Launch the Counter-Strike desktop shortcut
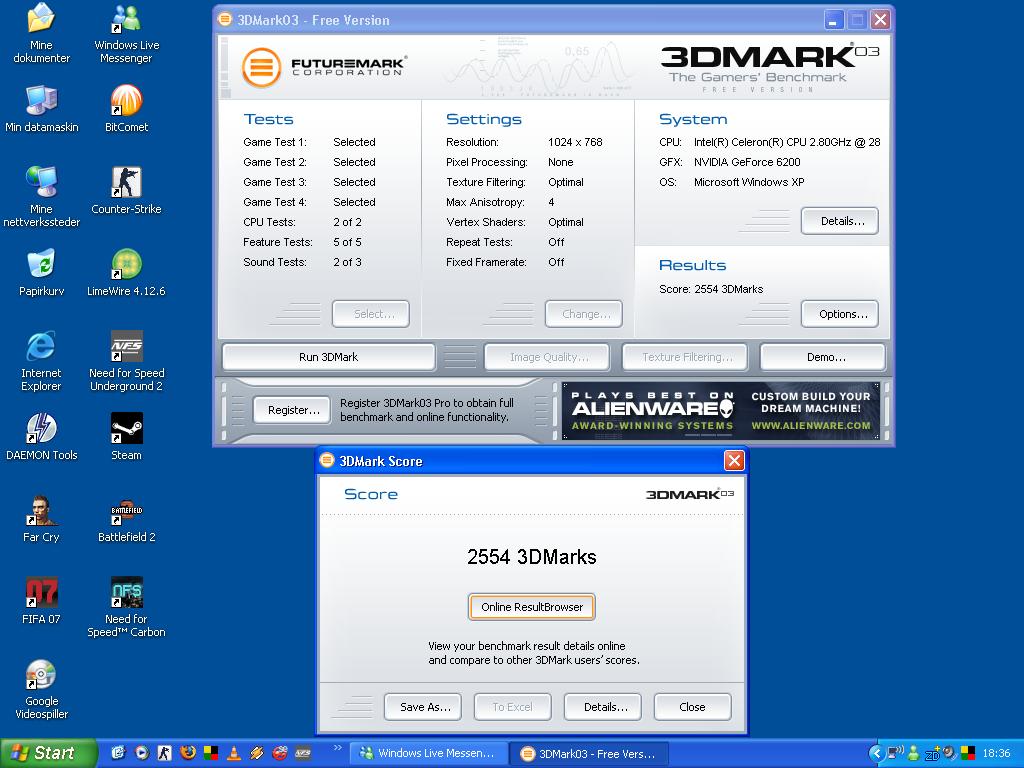The height and width of the screenshot is (768, 1024). coord(126,190)
